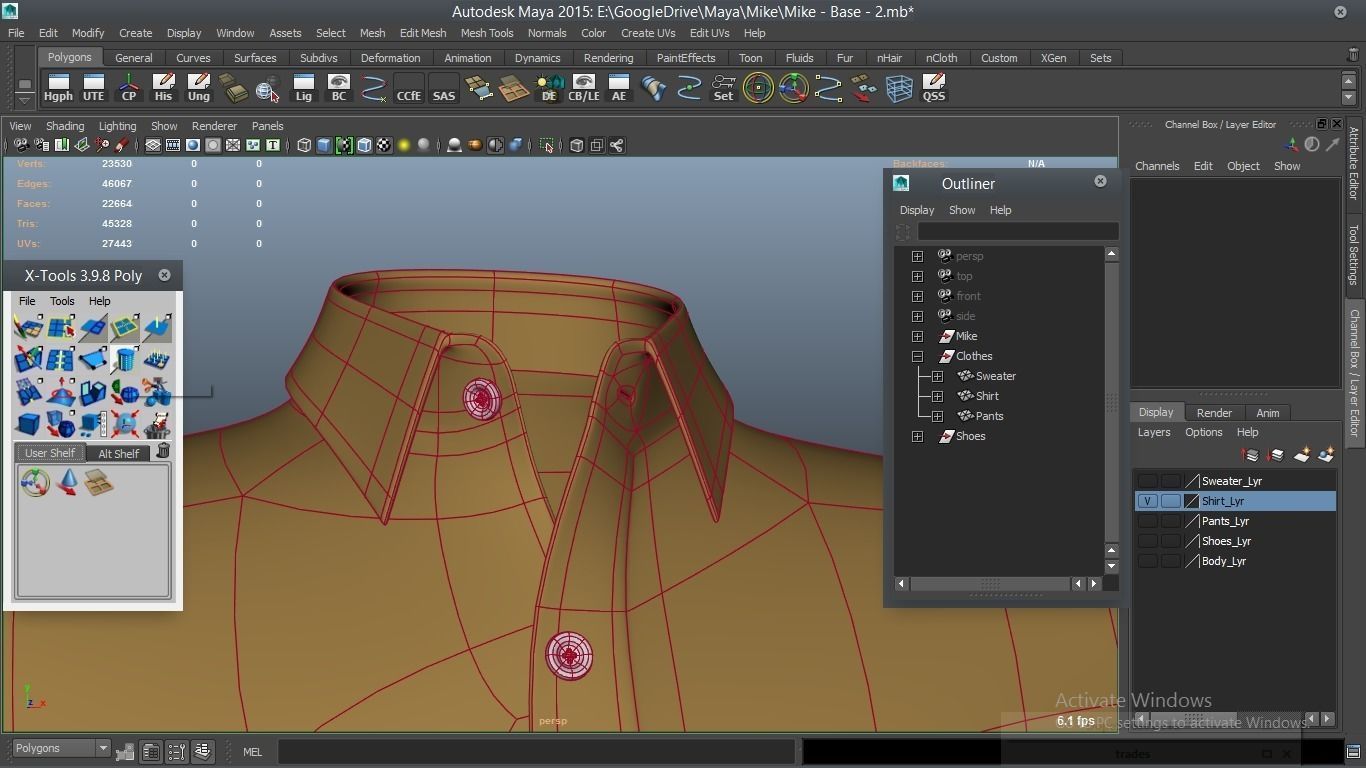
Task: Select the Render layer tab
Action: click(1214, 413)
